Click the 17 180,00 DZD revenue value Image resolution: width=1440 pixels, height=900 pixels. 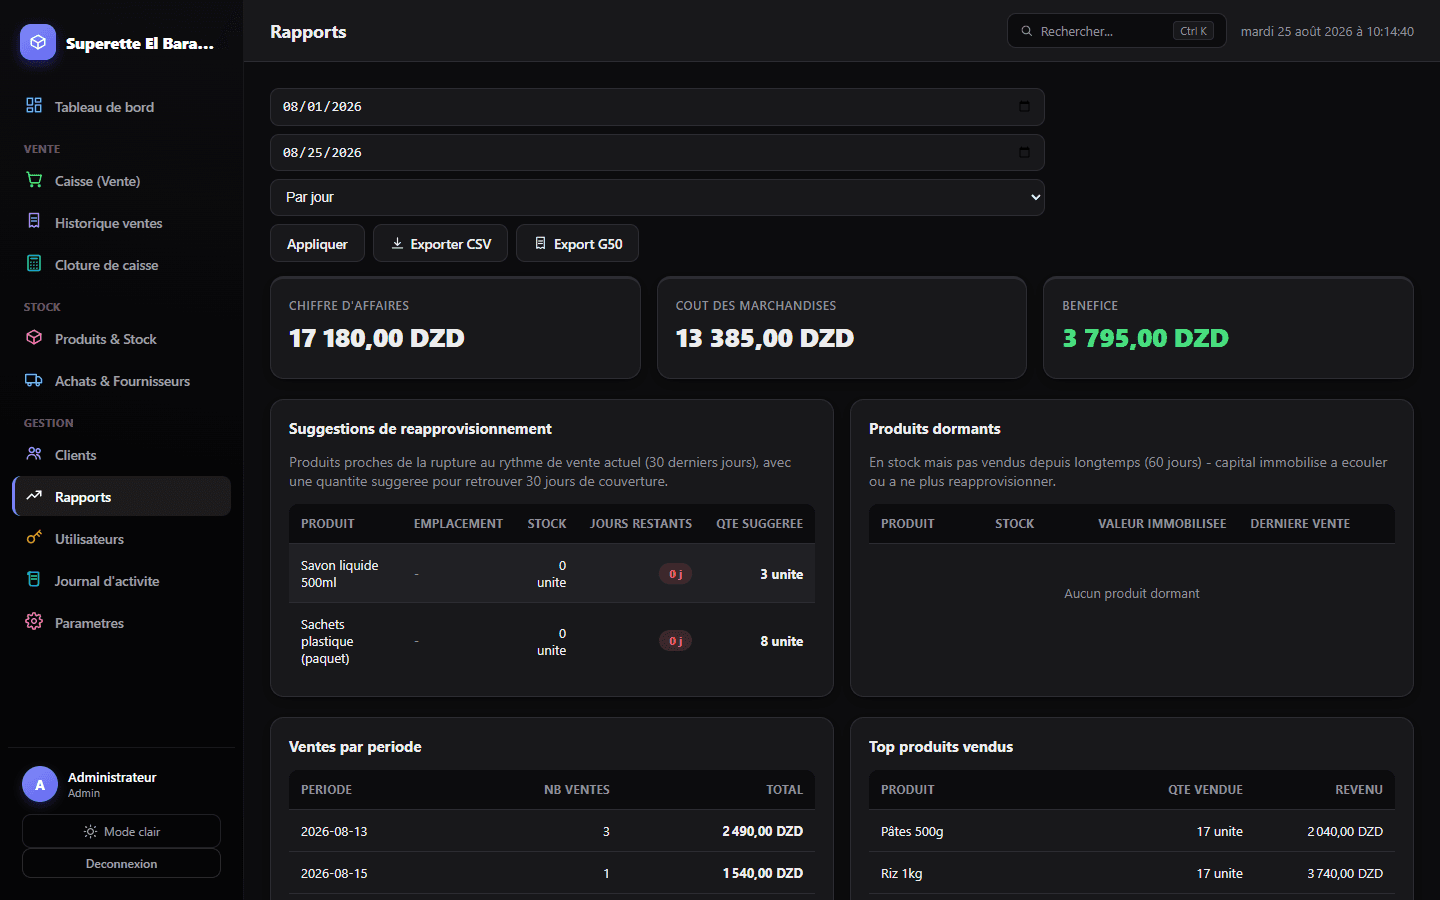click(377, 338)
